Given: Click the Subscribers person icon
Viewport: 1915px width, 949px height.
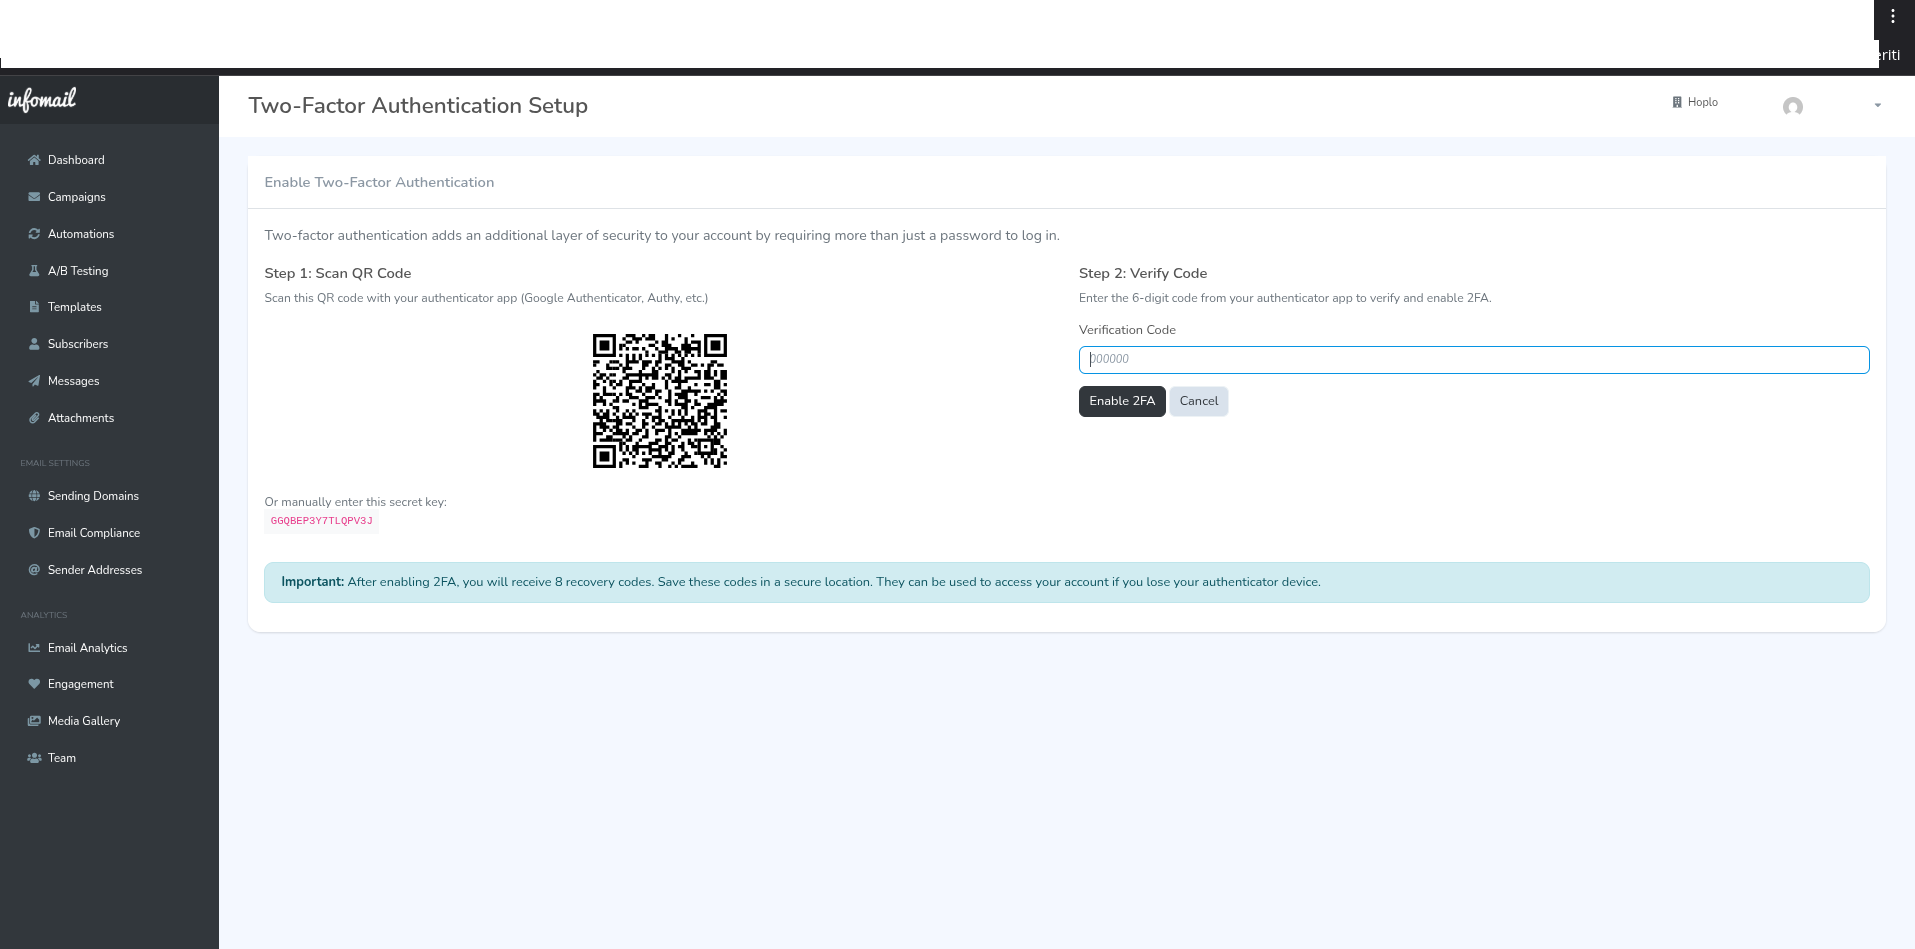Looking at the screenshot, I should [x=34, y=344].
